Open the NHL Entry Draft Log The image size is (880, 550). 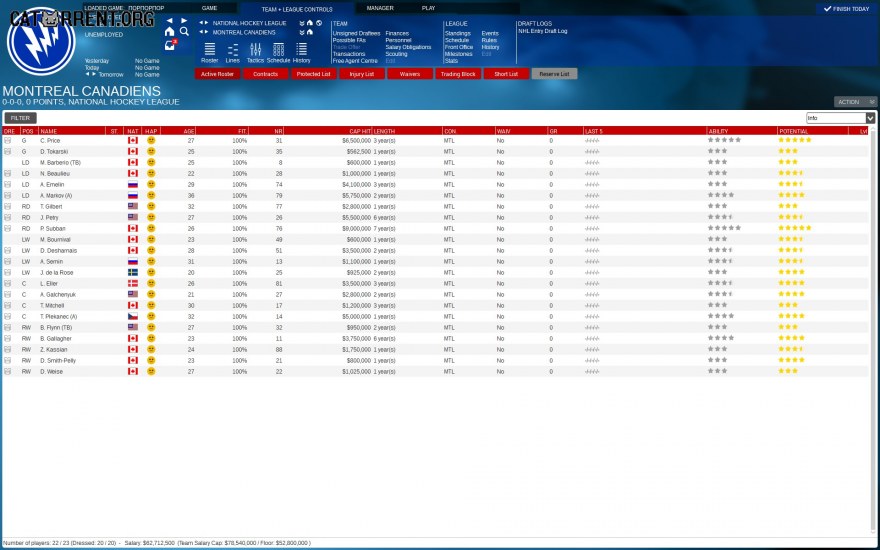542,31
